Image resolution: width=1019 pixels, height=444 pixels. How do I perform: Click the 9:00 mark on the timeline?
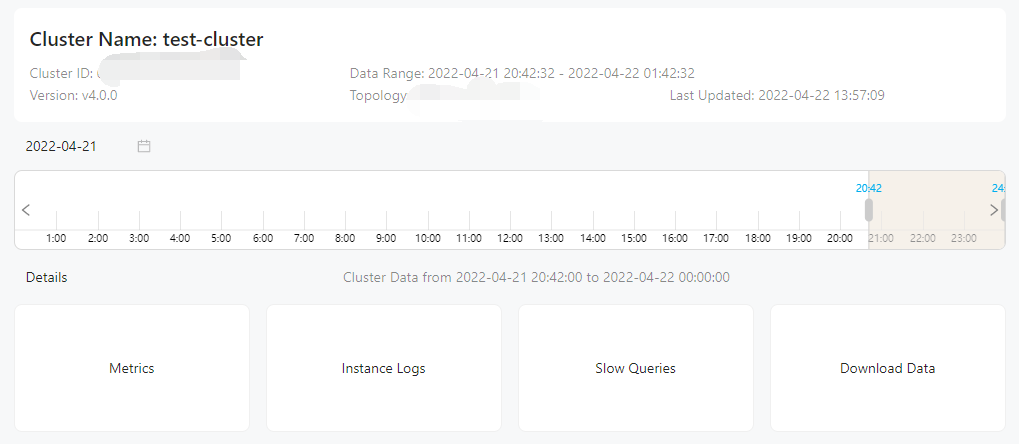click(x=386, y=239)
